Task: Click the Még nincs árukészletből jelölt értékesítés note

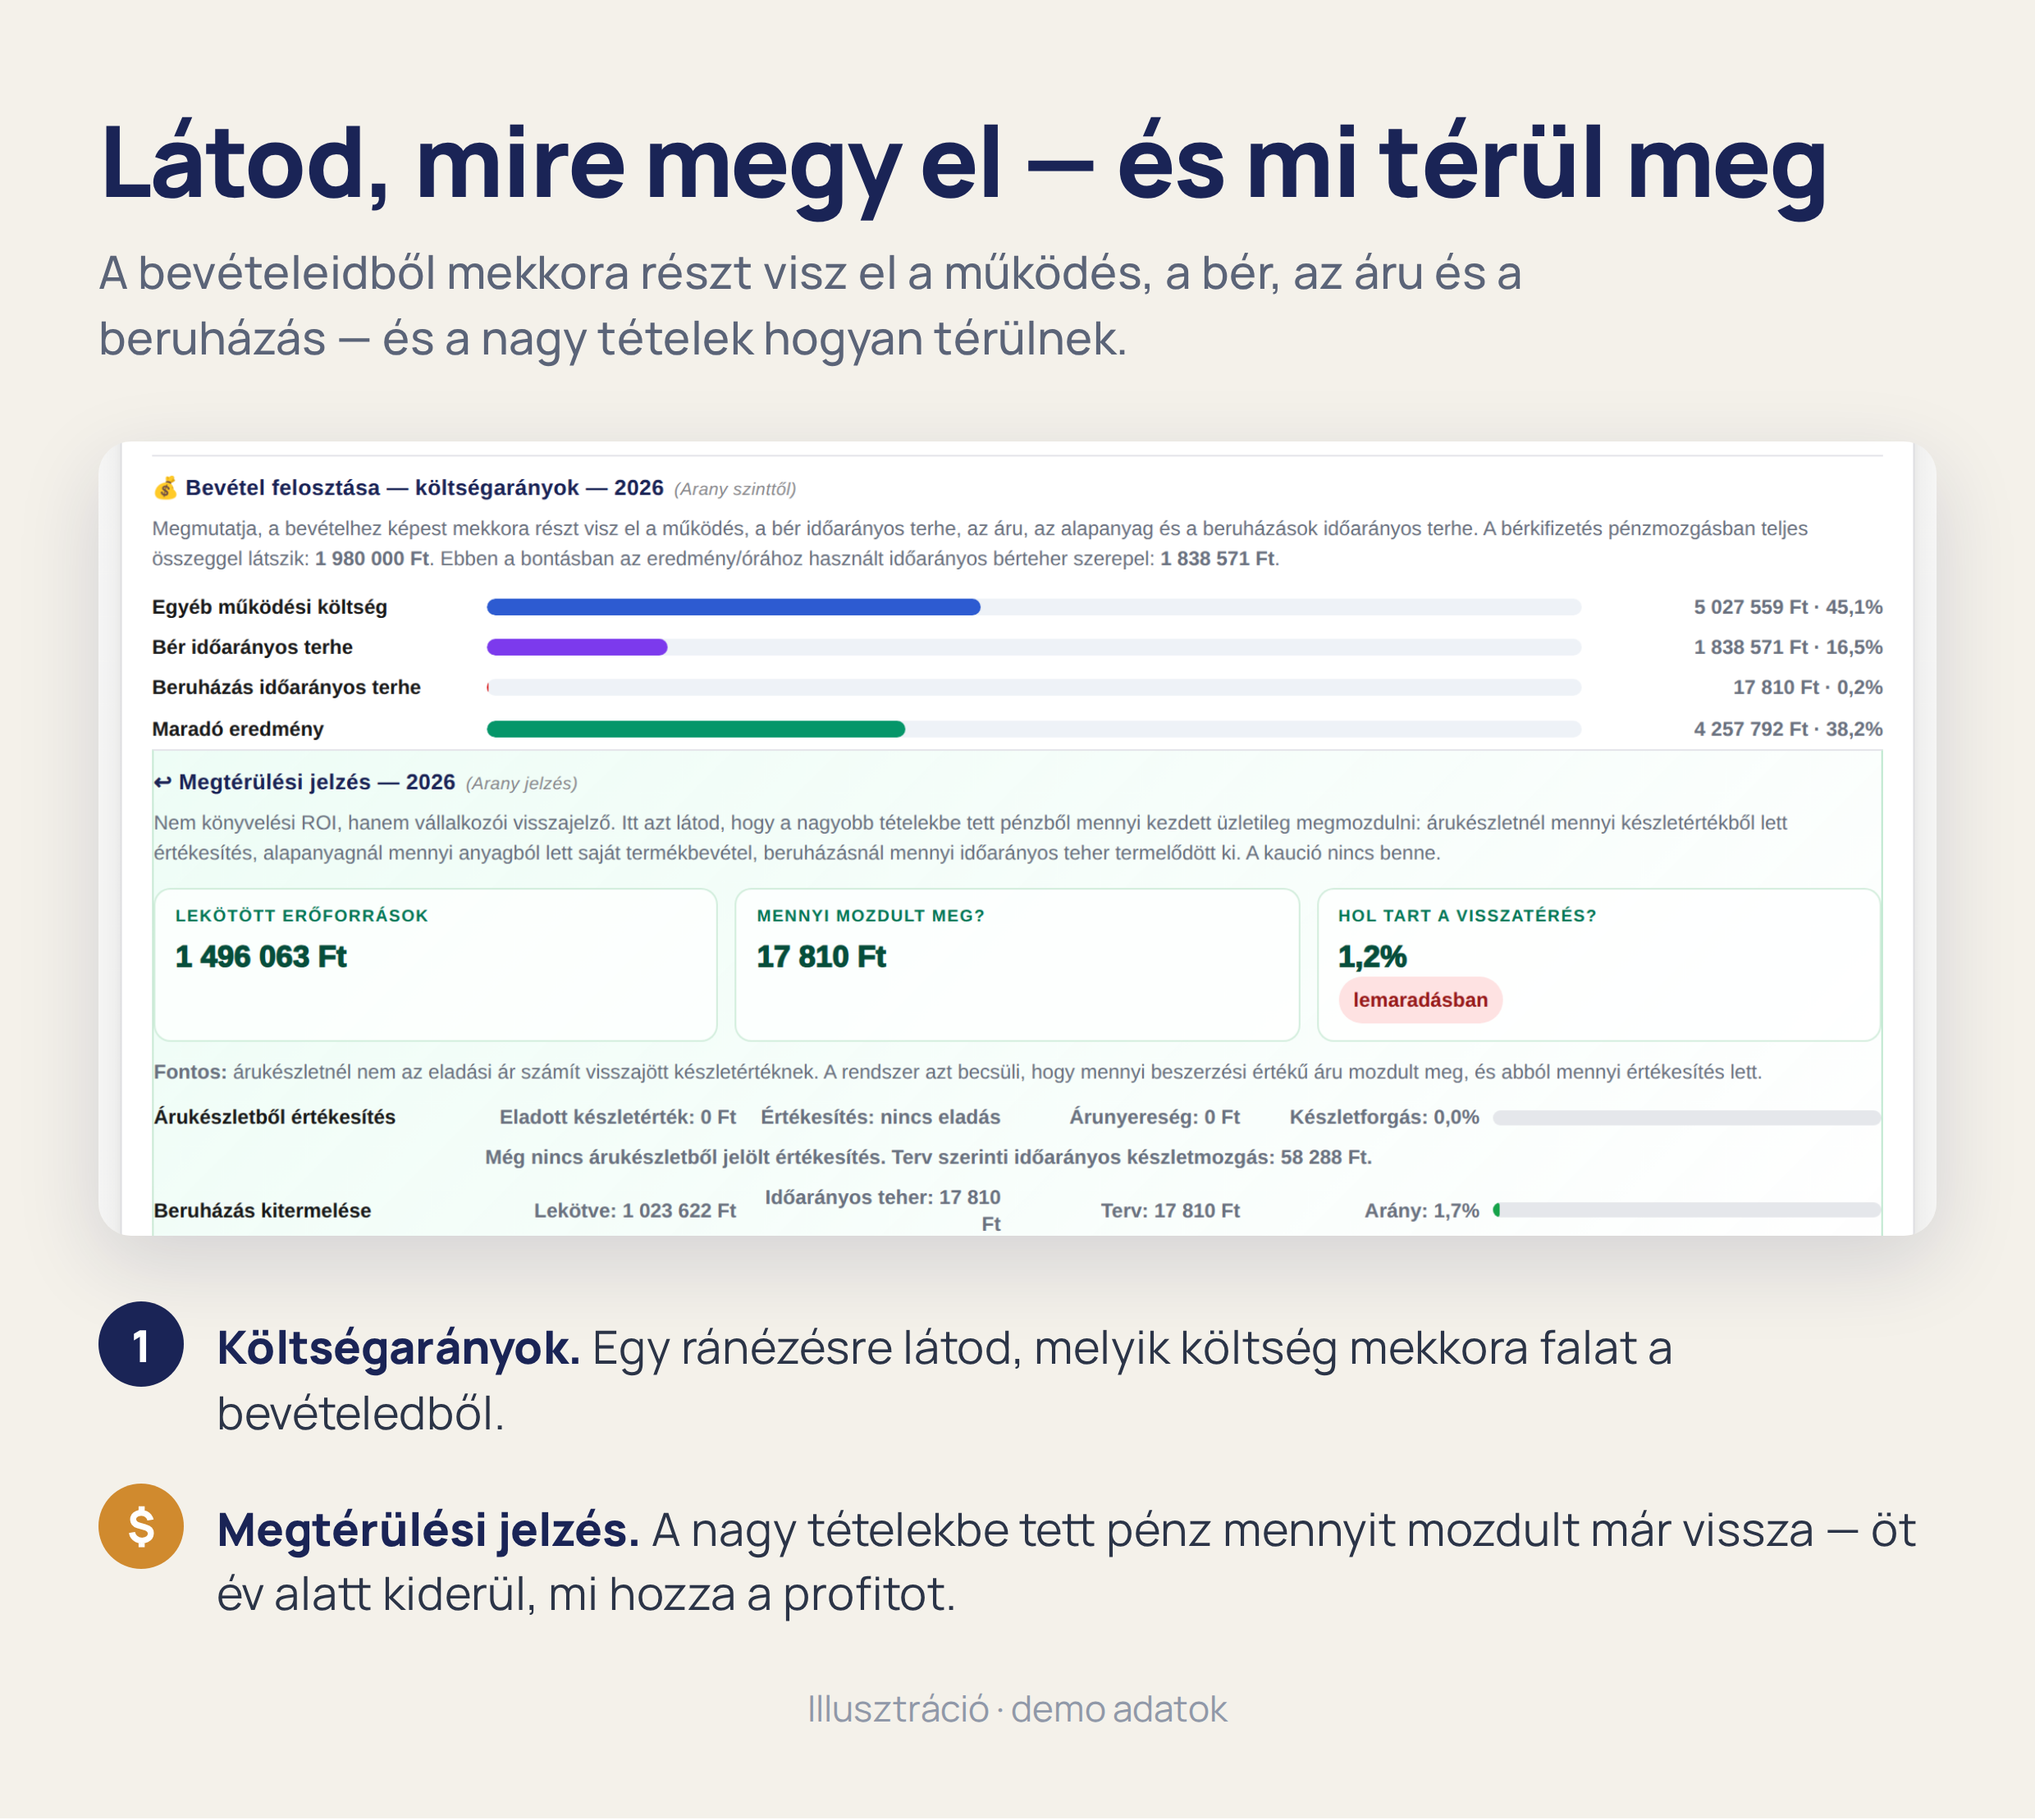Action: (x=928, y=1157)
